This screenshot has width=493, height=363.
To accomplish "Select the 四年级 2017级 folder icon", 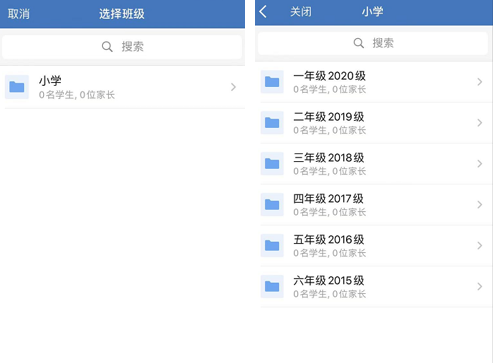I will pos(272,204).
